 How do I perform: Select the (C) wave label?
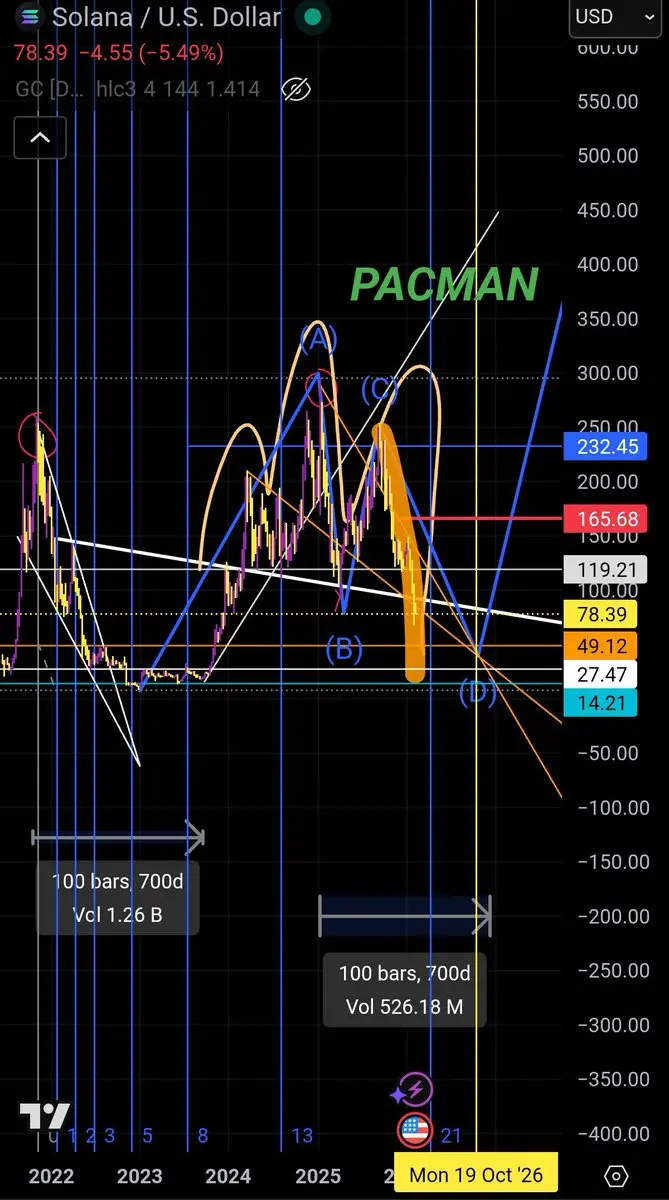(381, 389)
